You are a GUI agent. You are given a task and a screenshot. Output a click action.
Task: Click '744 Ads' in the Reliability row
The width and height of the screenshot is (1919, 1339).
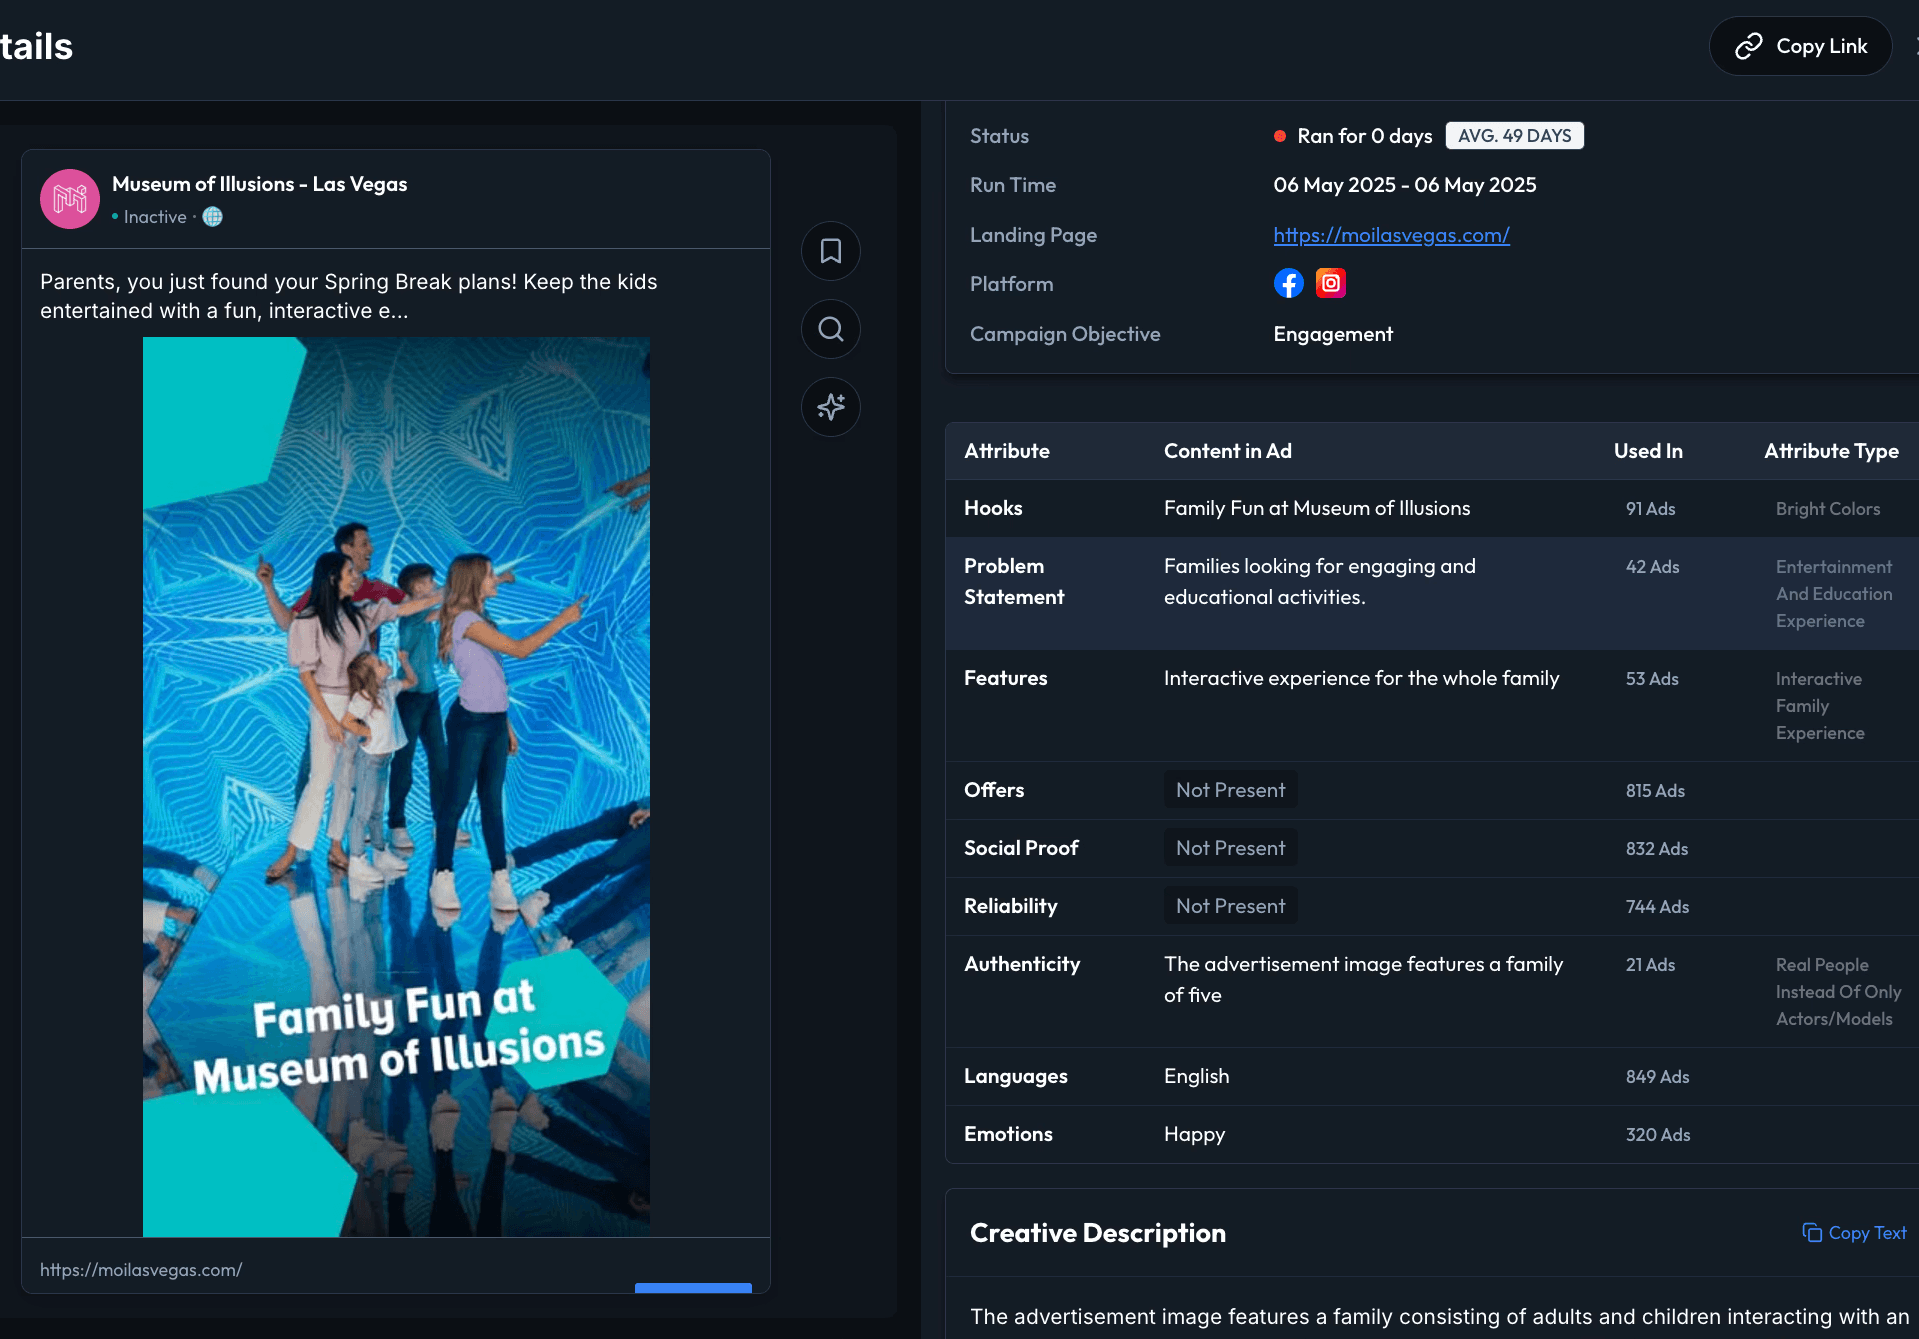(1657, 907)
